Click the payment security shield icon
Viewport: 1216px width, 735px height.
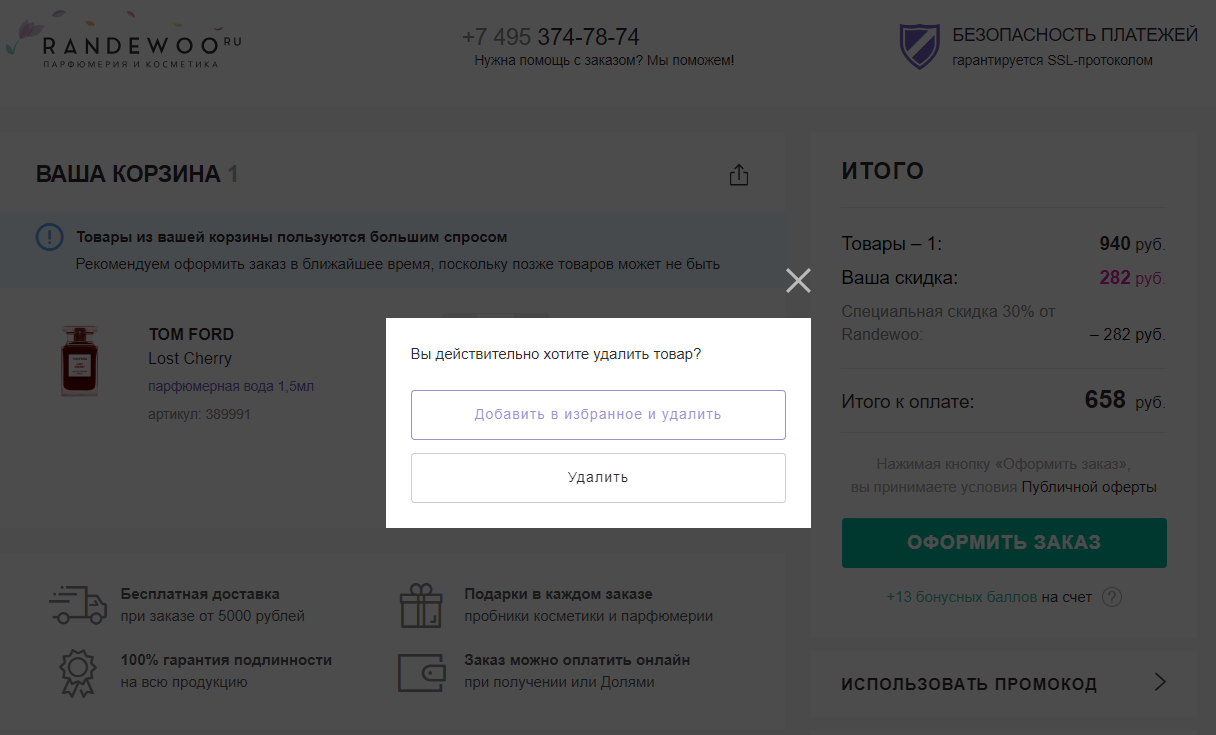point(919,46)
